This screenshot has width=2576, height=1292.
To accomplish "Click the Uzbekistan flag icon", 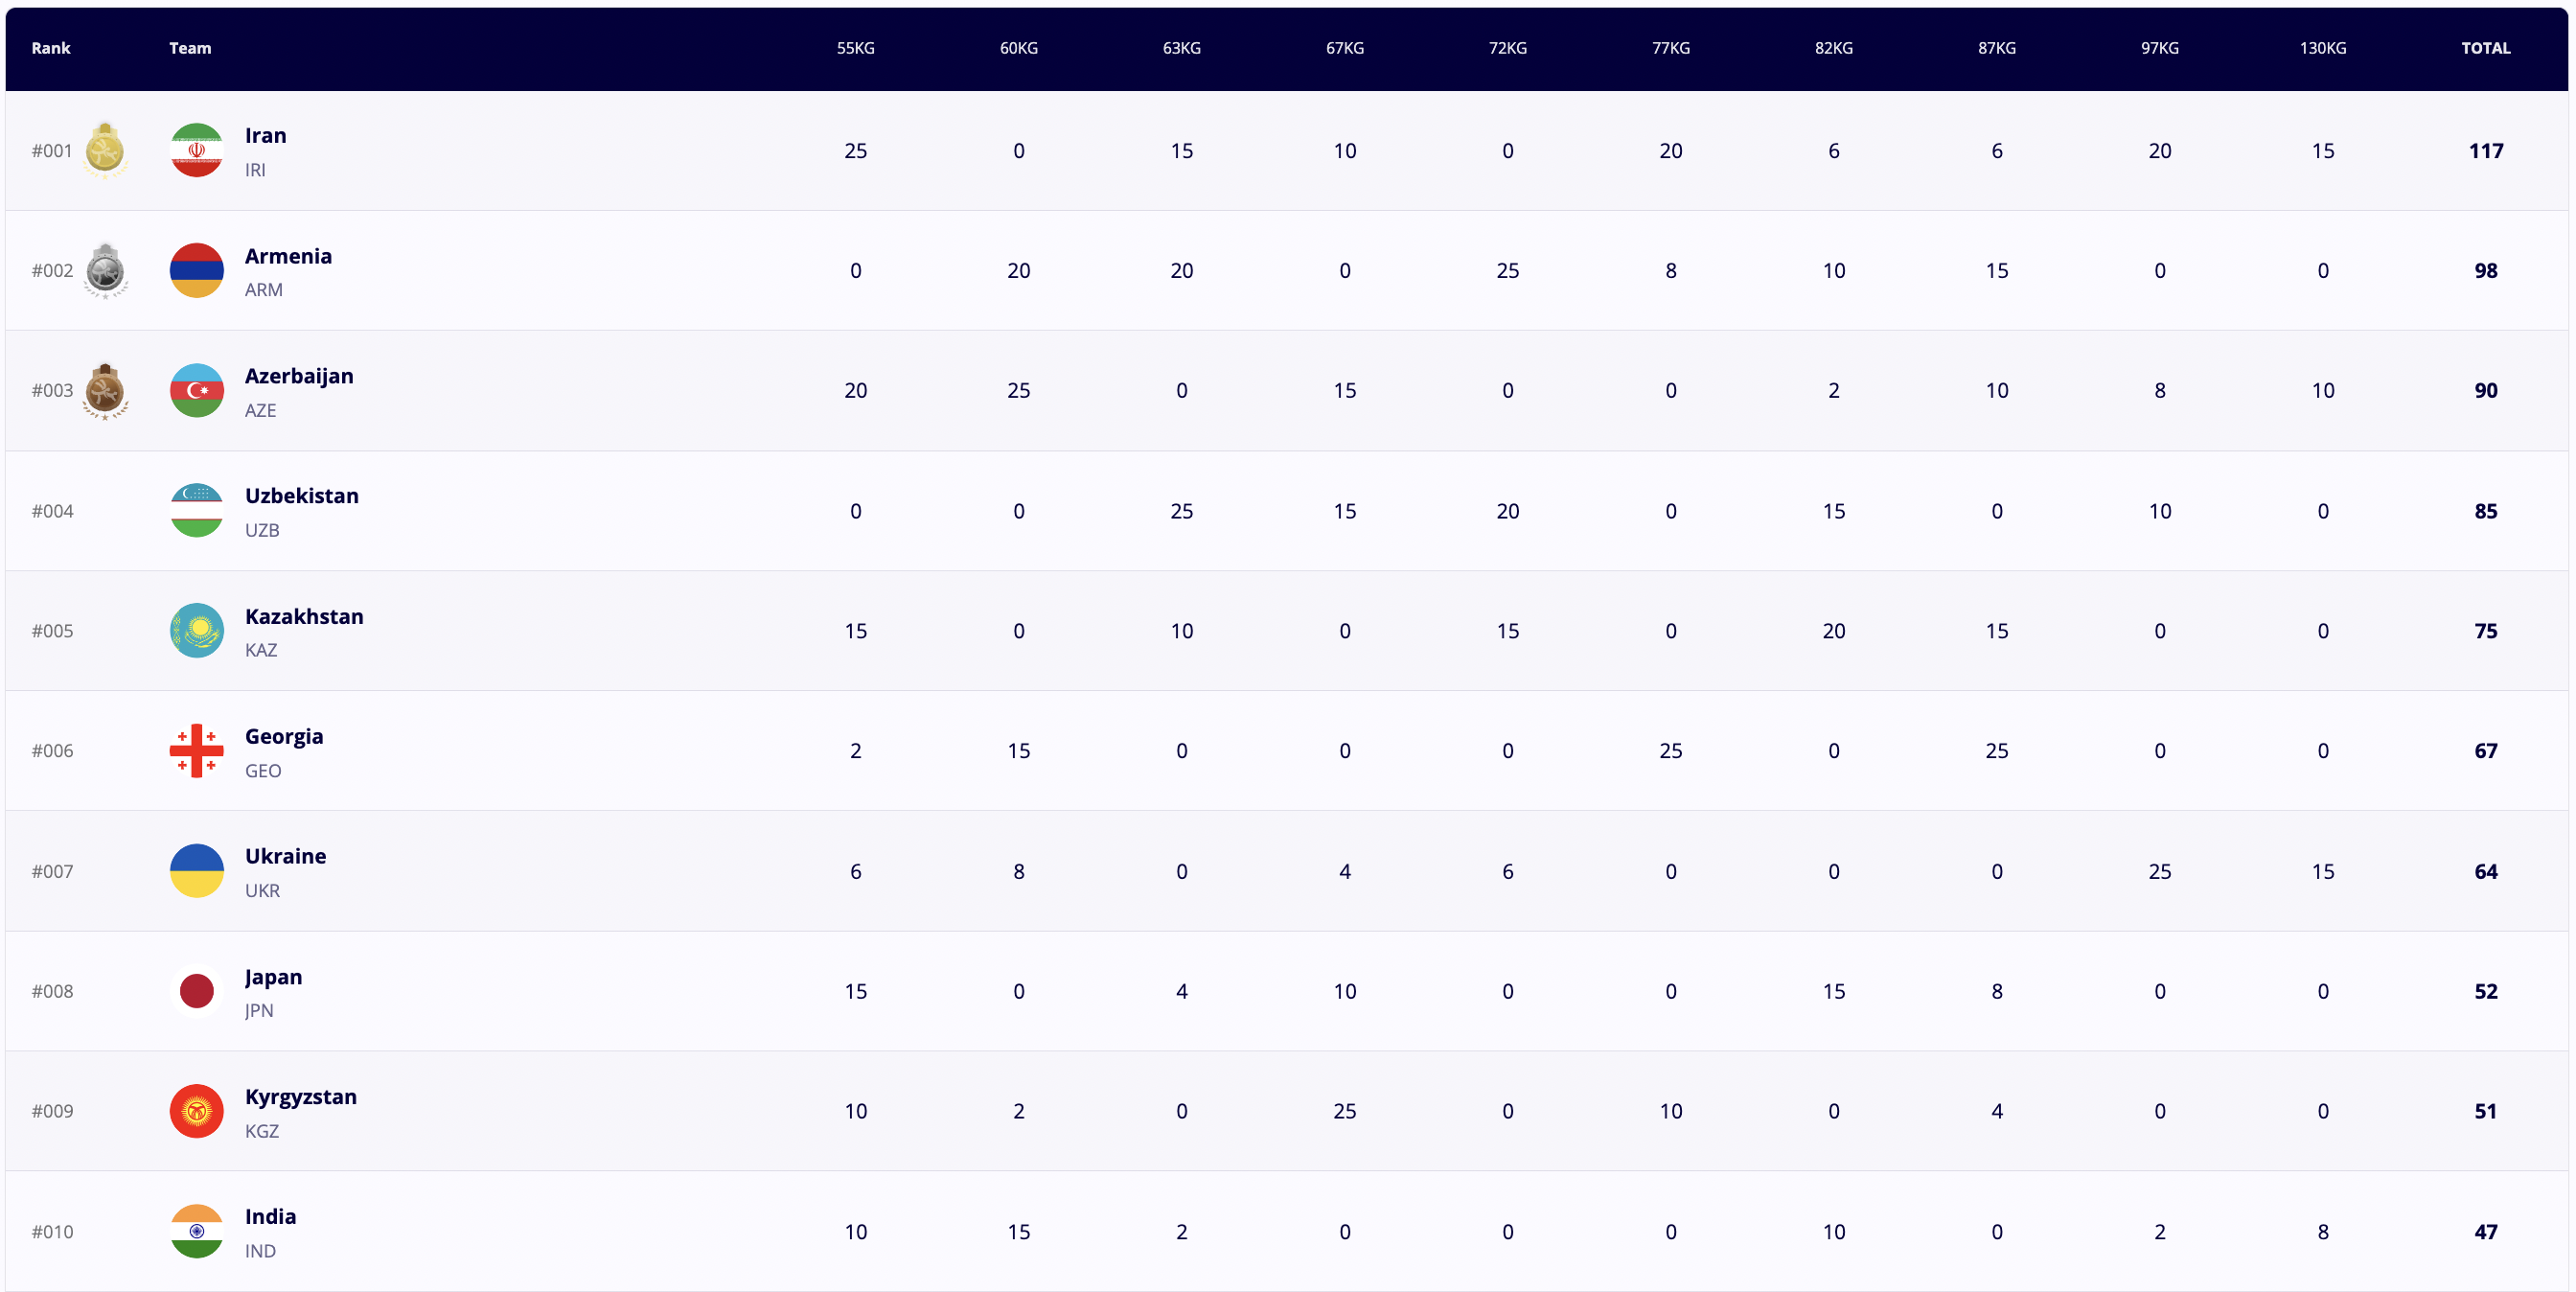I will [196, 510].
